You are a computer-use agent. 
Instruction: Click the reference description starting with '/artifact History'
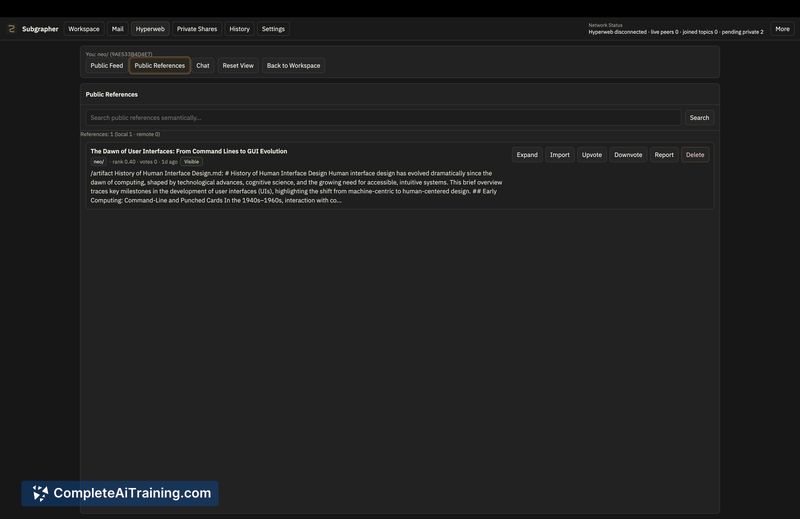point(296,187)
